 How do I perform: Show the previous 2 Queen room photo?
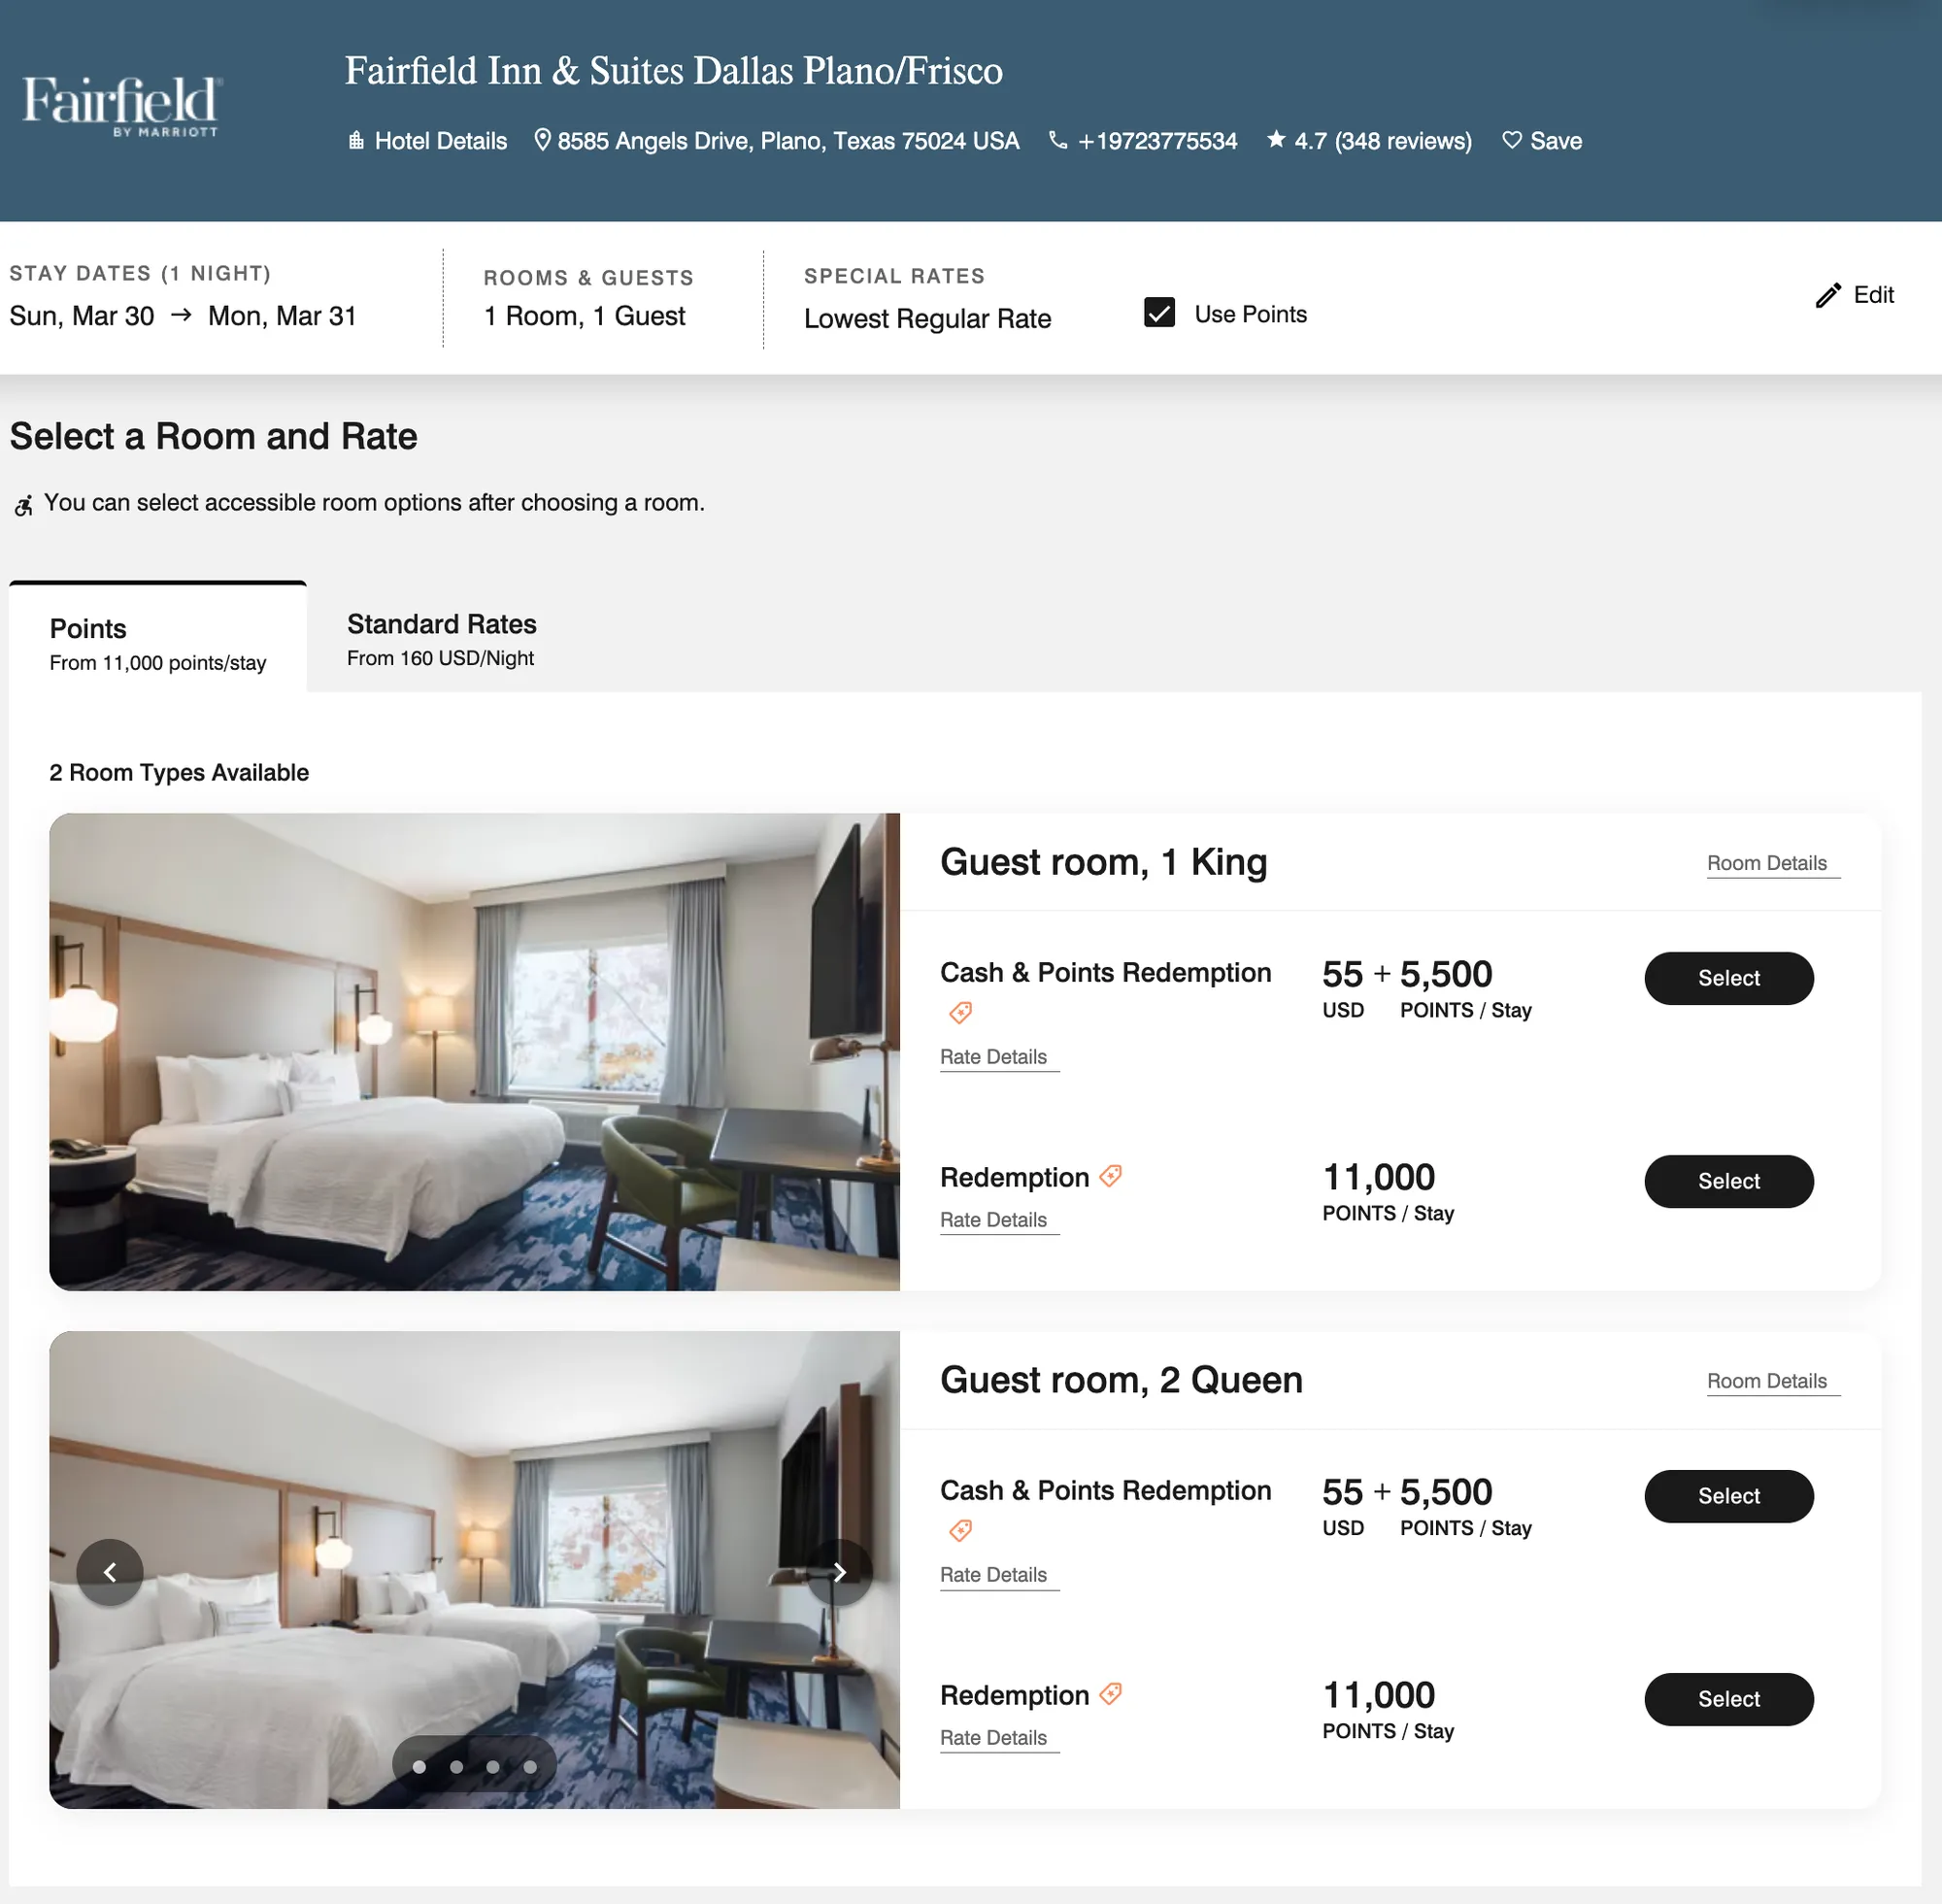[x=110, y=1572]
